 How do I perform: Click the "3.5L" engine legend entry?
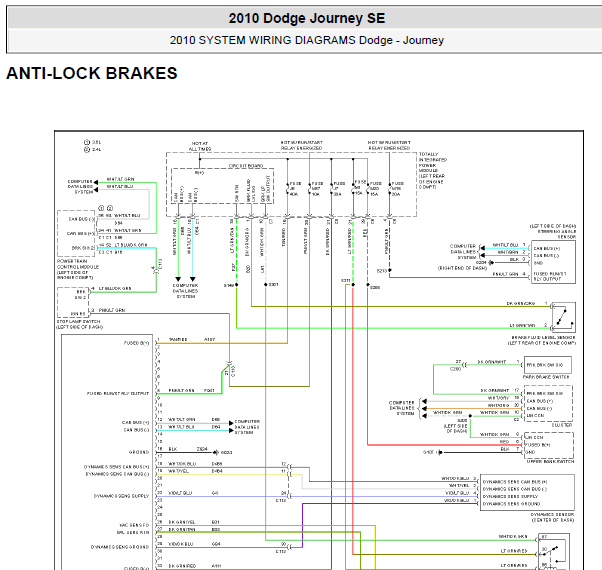(x=93, y=142)
